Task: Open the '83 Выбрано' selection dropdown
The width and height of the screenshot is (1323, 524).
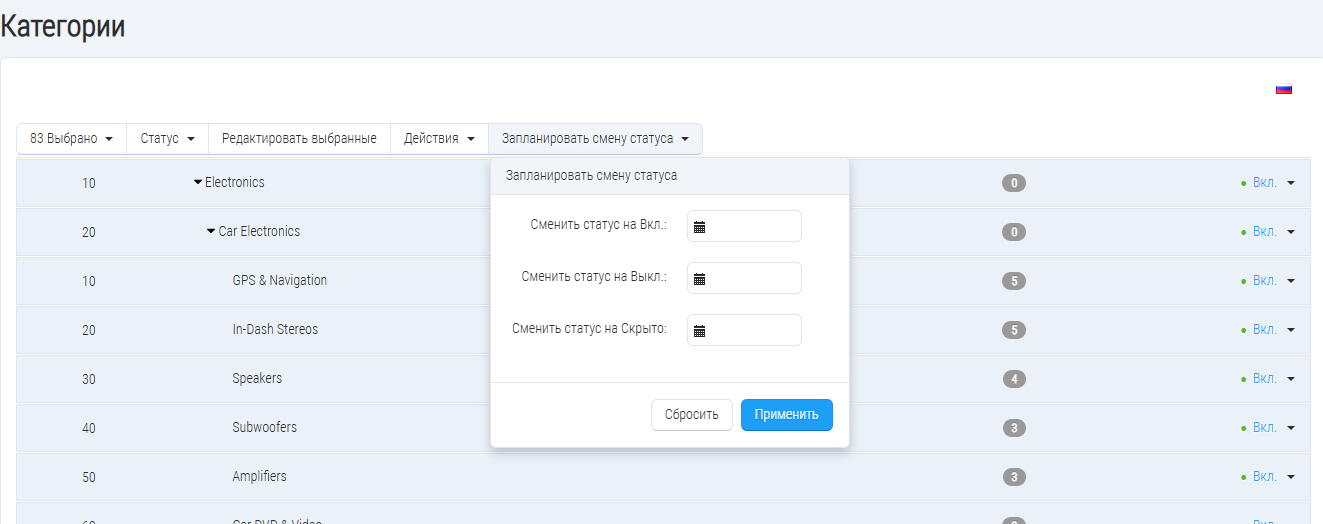Action: 71,139
